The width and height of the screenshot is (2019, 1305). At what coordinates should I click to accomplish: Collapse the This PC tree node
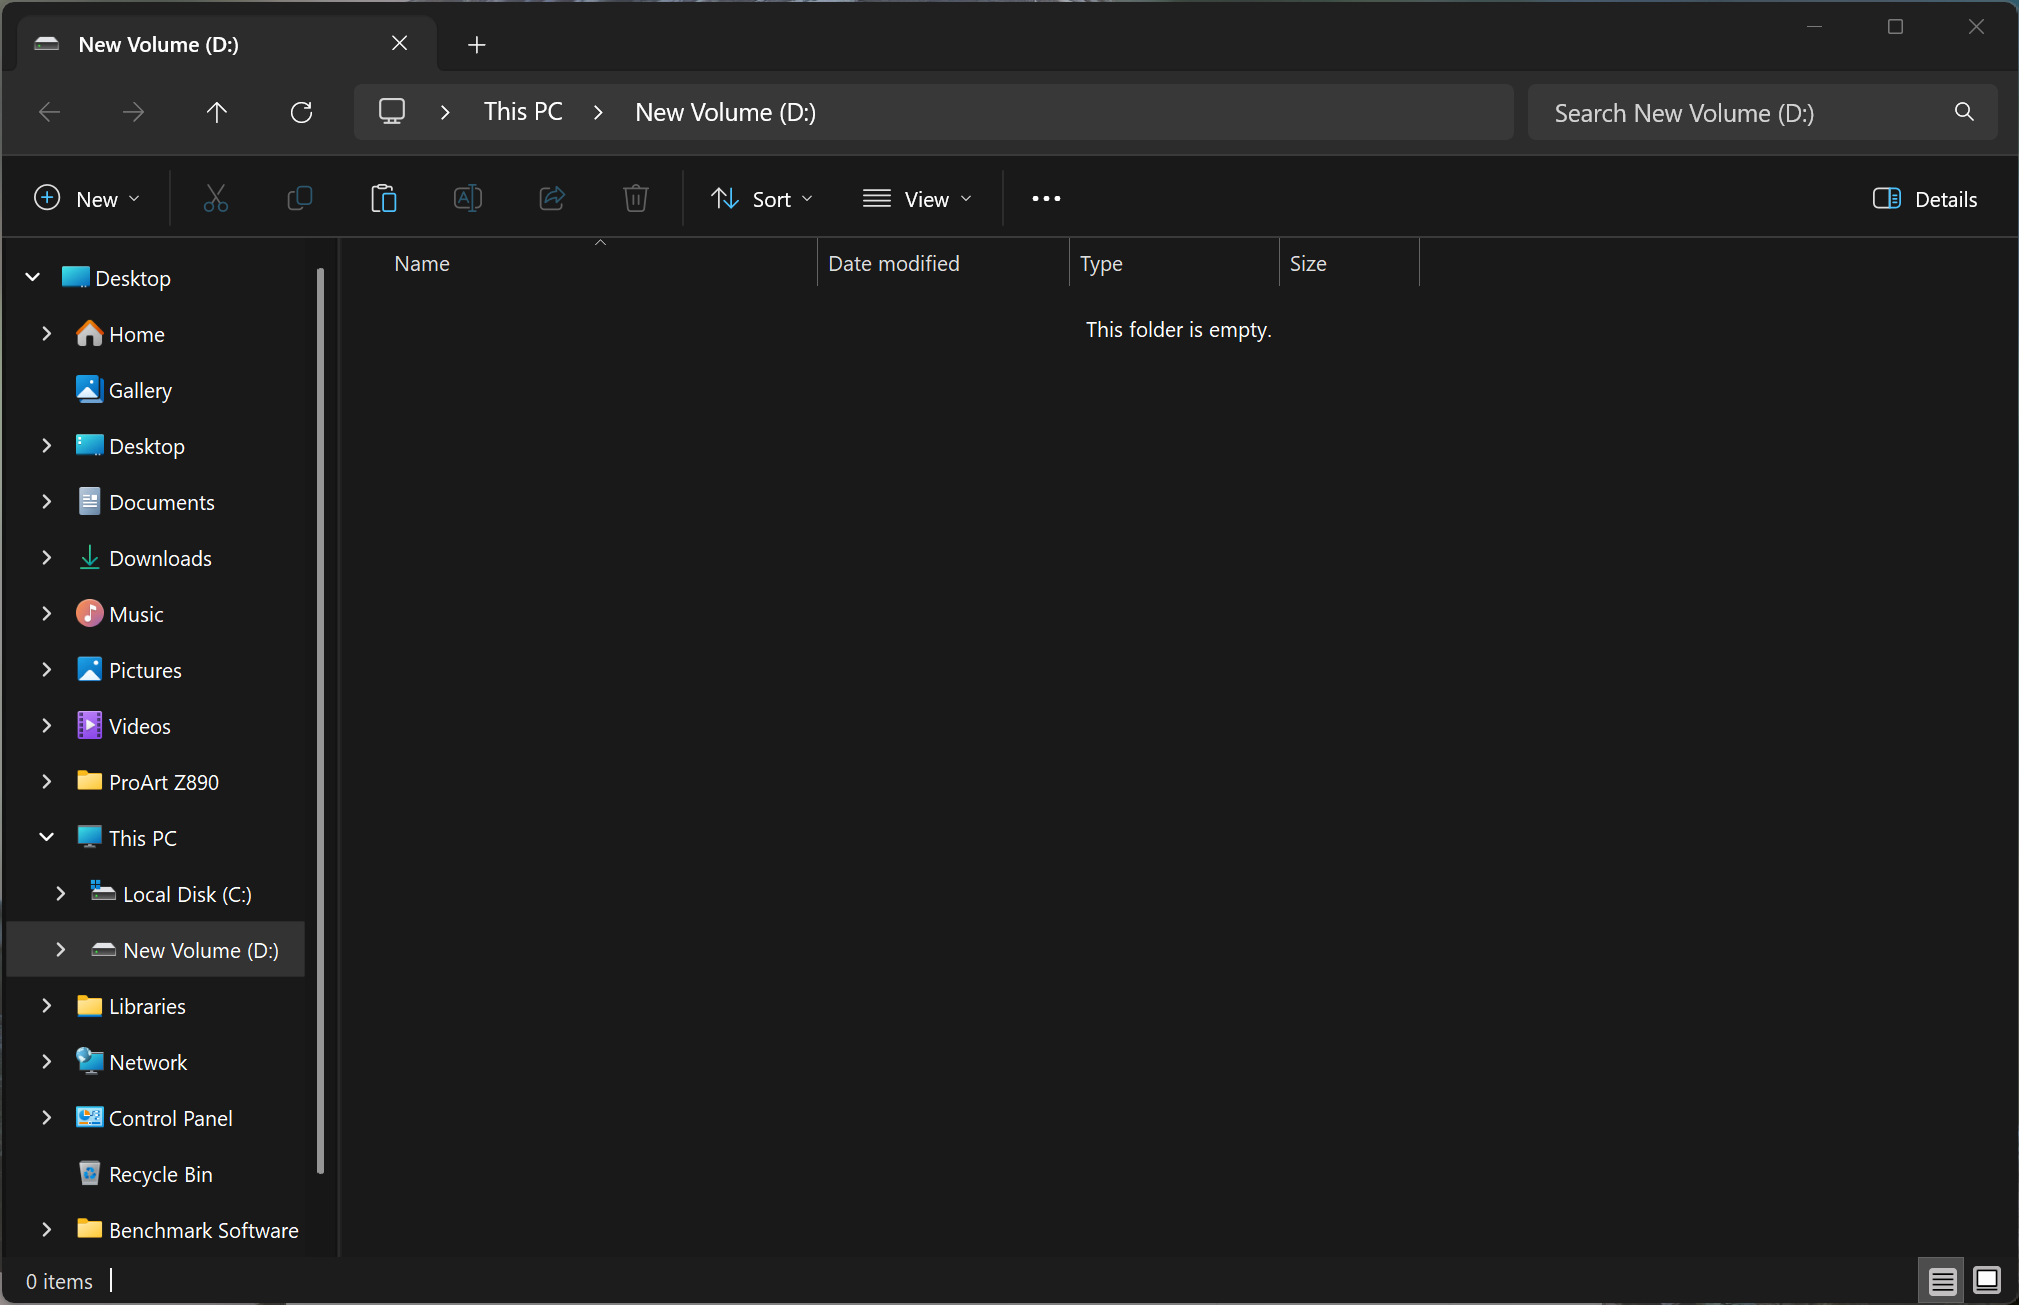[x=47, y=837]
